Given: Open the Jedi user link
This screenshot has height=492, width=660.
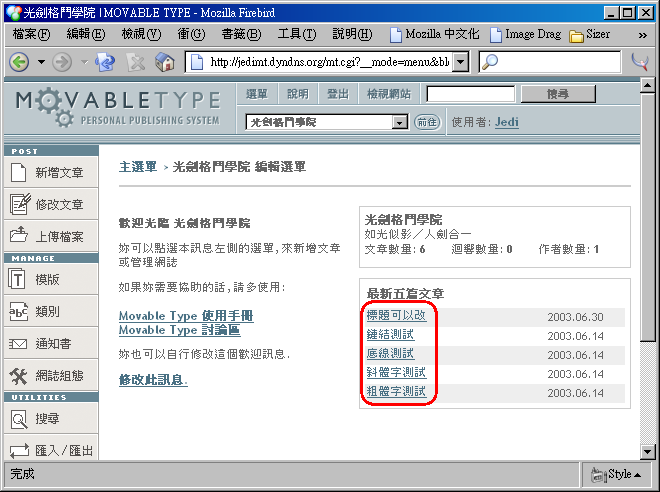Looking at the screenshot, I should coord(507,122).
